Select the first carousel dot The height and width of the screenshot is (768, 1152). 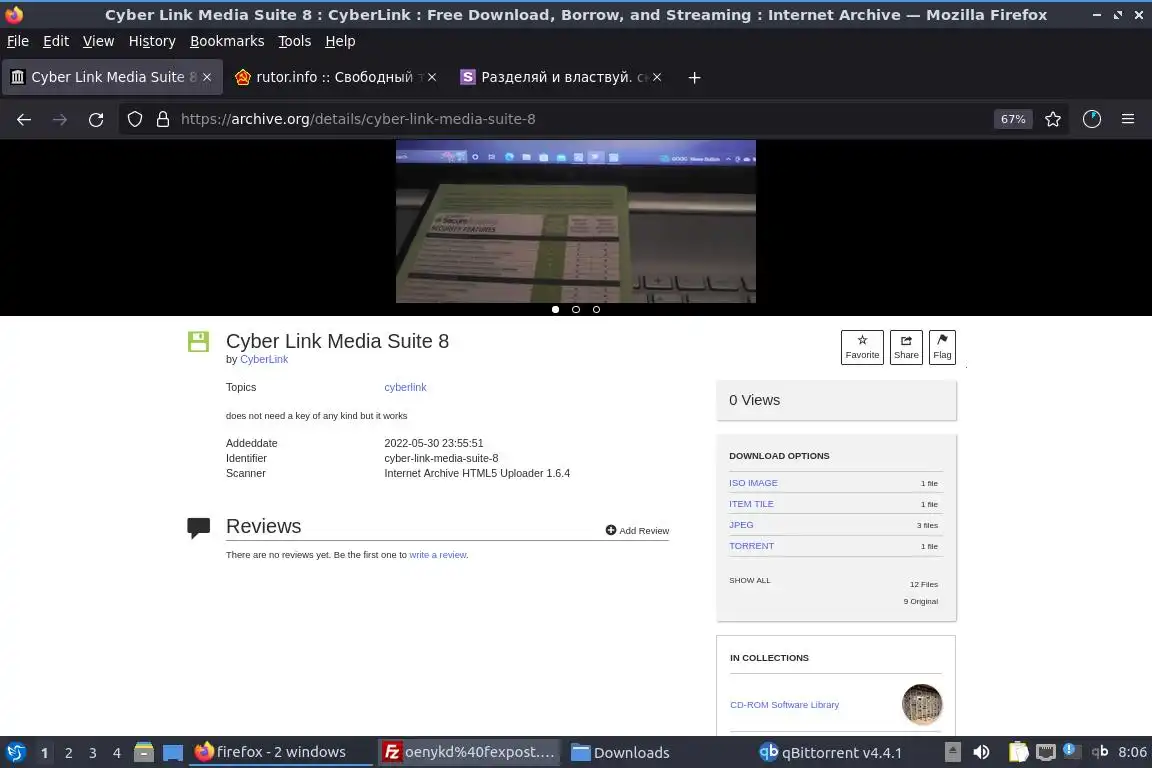(x=555, y=309)
